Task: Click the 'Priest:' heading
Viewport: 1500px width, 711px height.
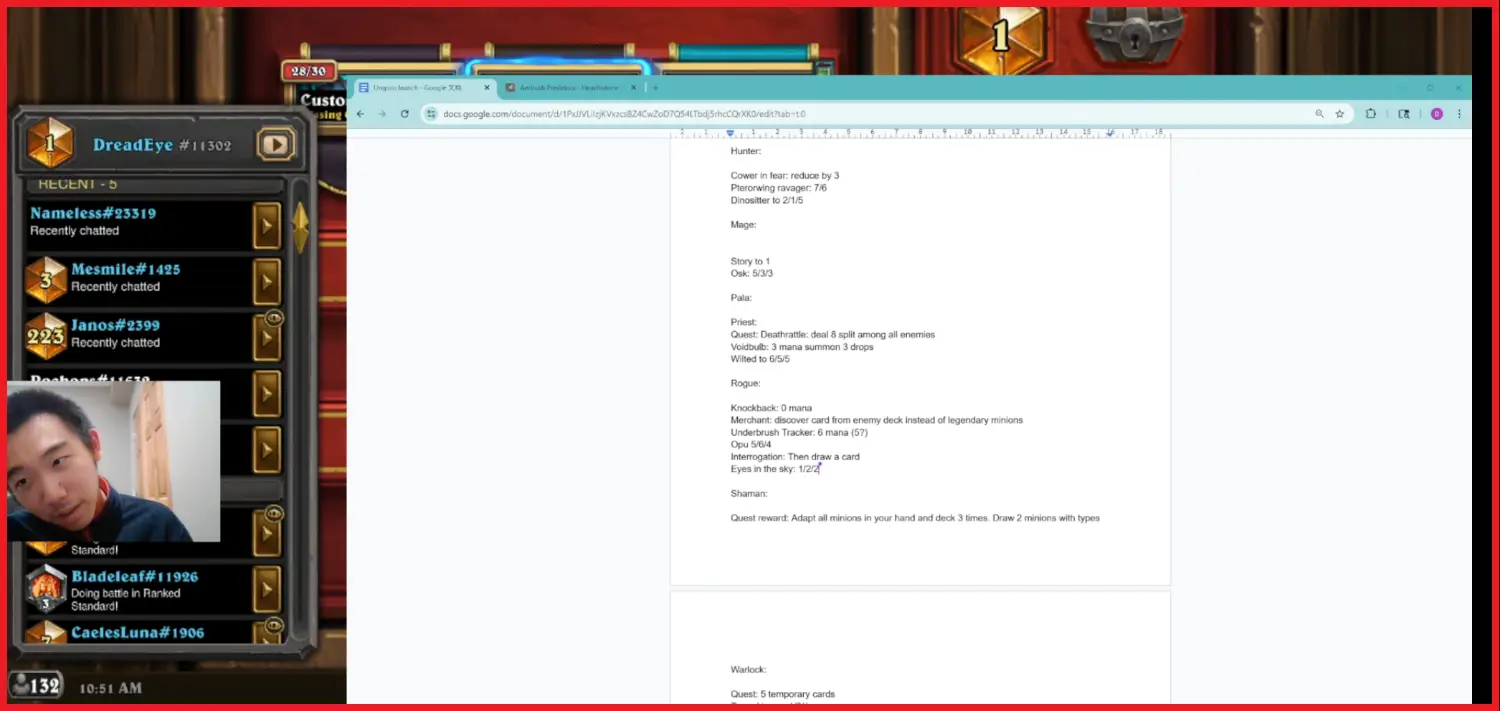Action: coord(744,322)
